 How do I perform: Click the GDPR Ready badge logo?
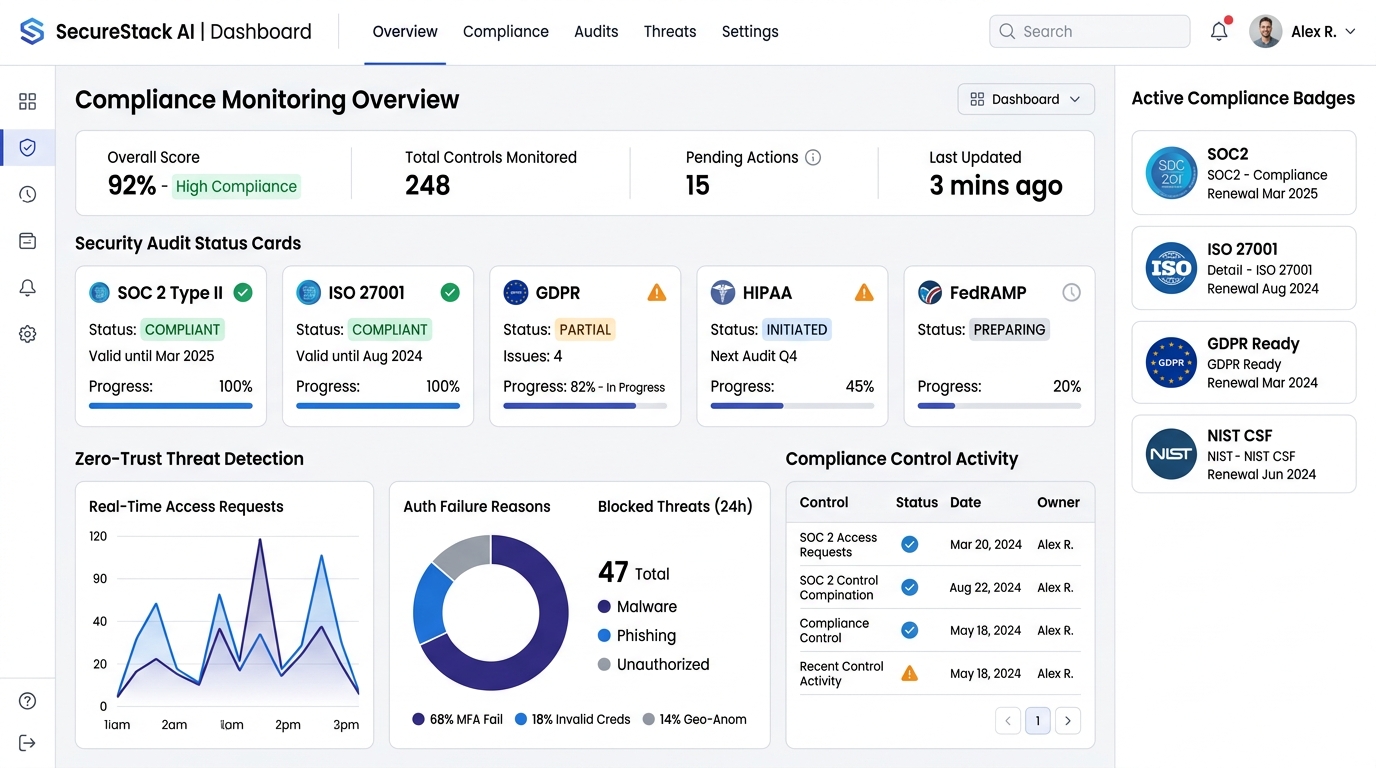[x=1171, y=362]
